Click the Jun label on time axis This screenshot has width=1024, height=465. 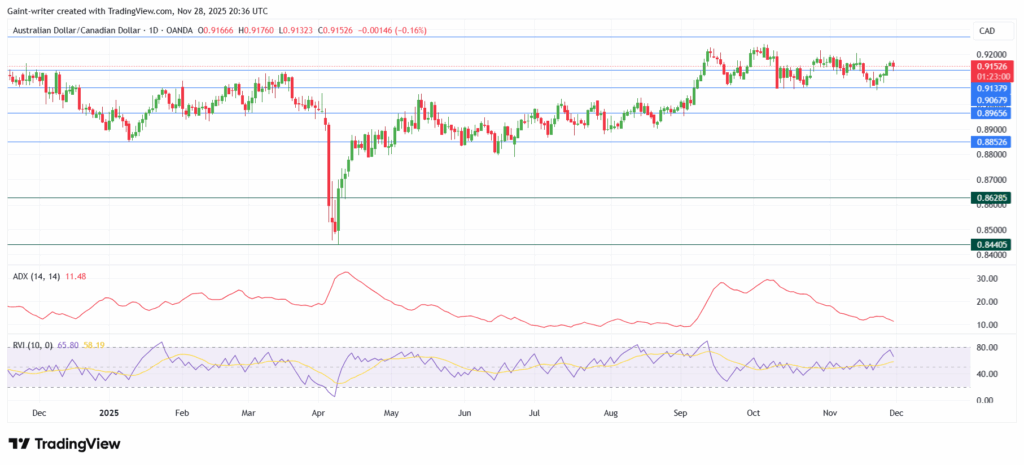464,413
